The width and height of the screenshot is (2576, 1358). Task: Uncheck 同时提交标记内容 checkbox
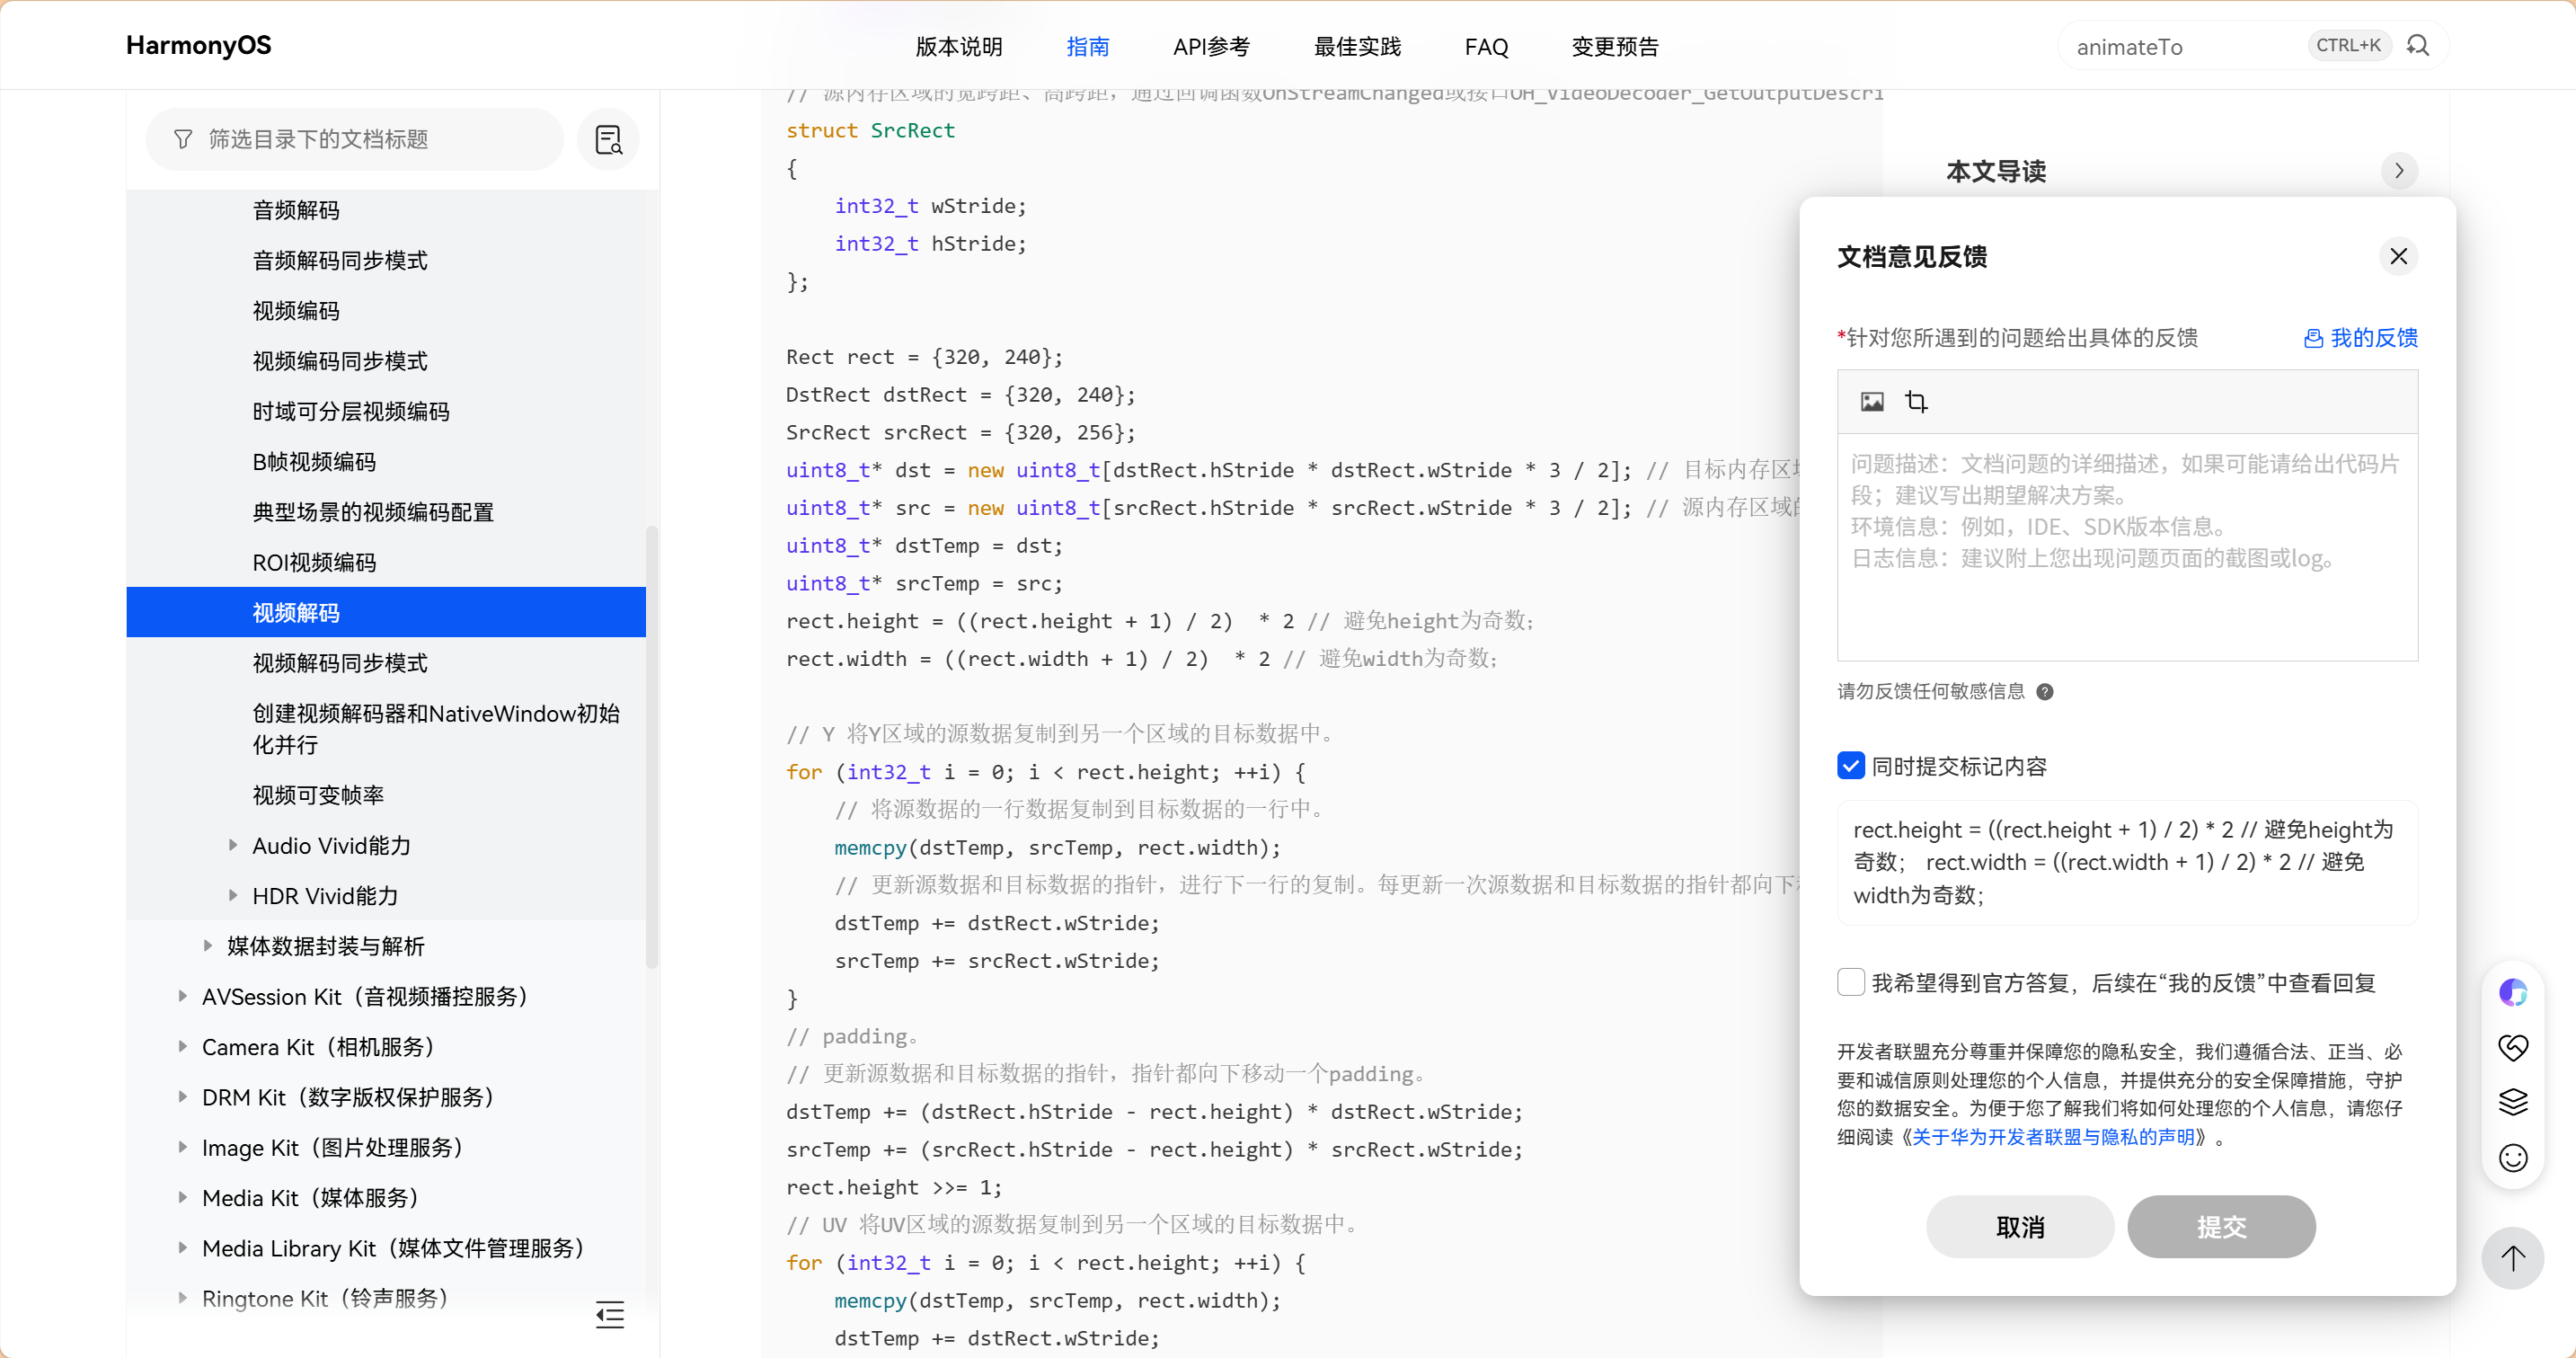click(1851, 766)
